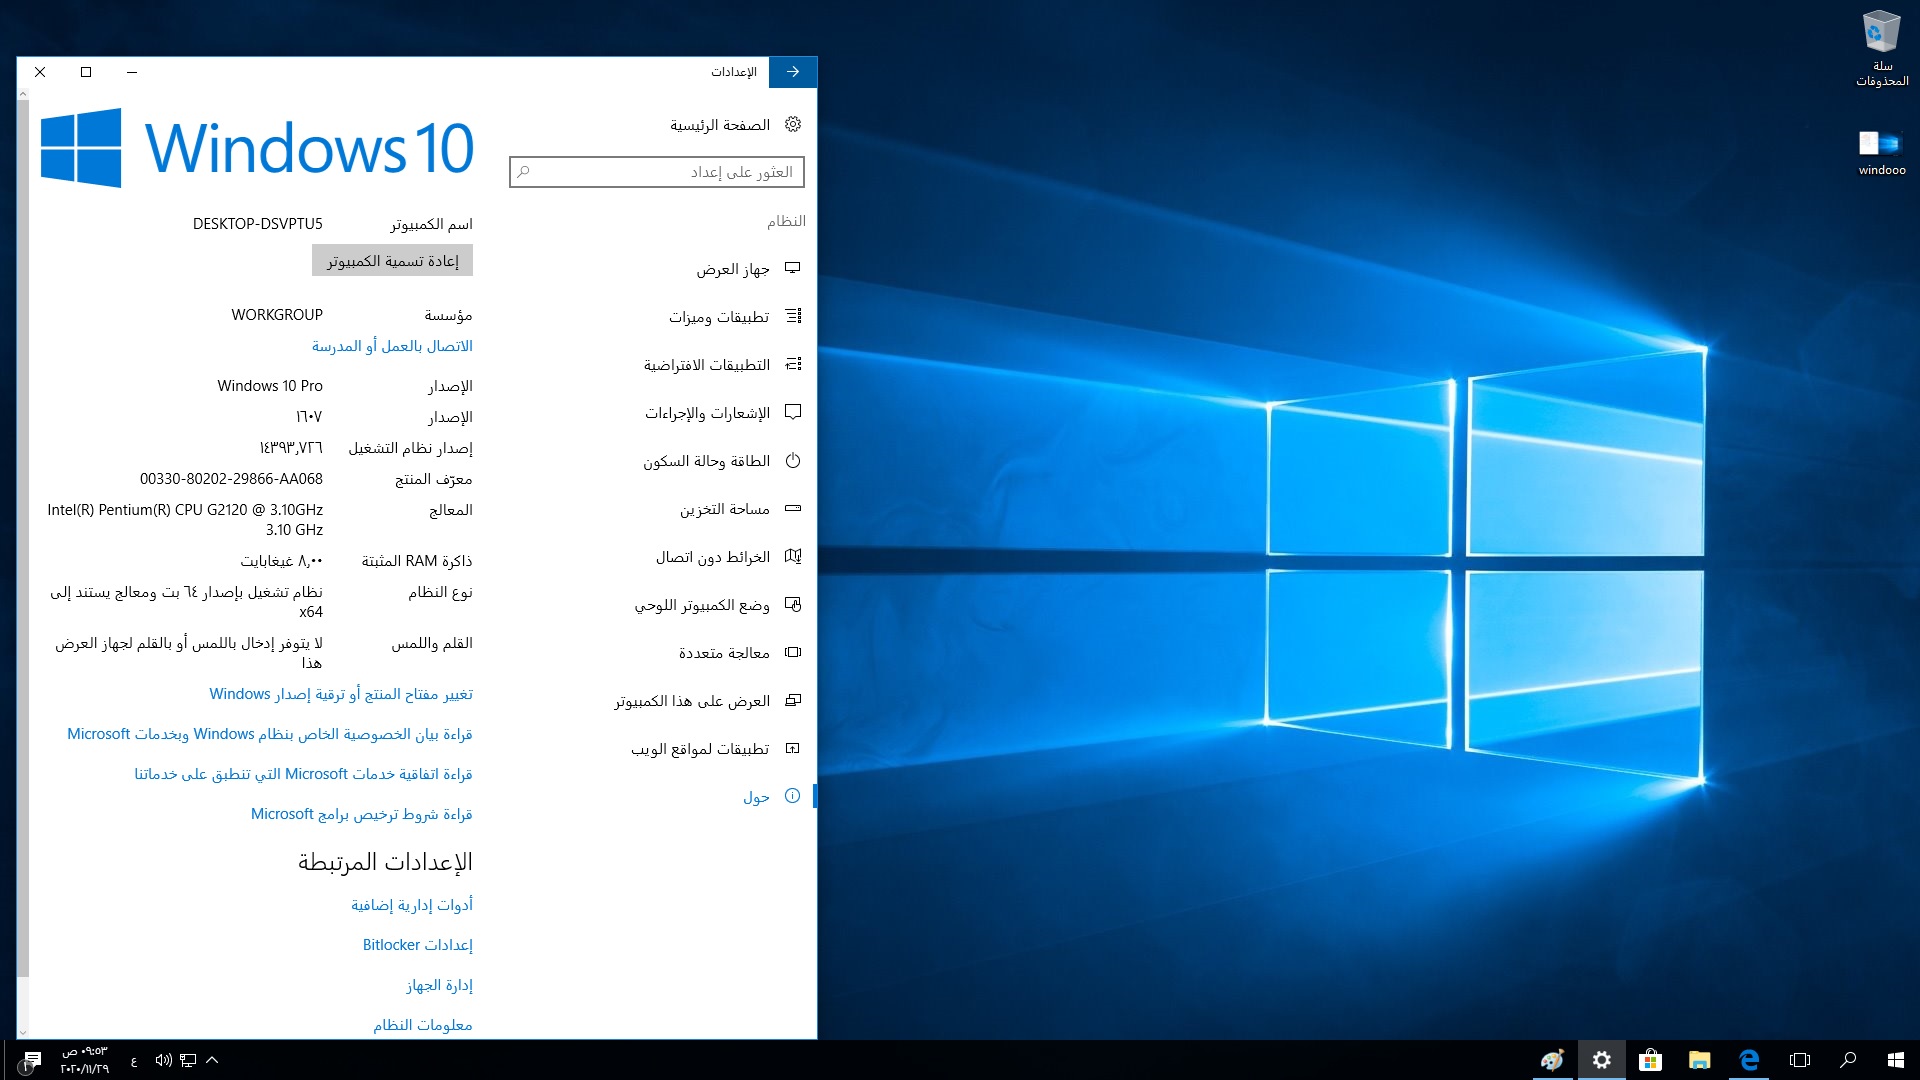Select the WORKGROUP organization value
This screenshot has width=1920, height=1080.
pyautogui.click(x=277, y=315)
